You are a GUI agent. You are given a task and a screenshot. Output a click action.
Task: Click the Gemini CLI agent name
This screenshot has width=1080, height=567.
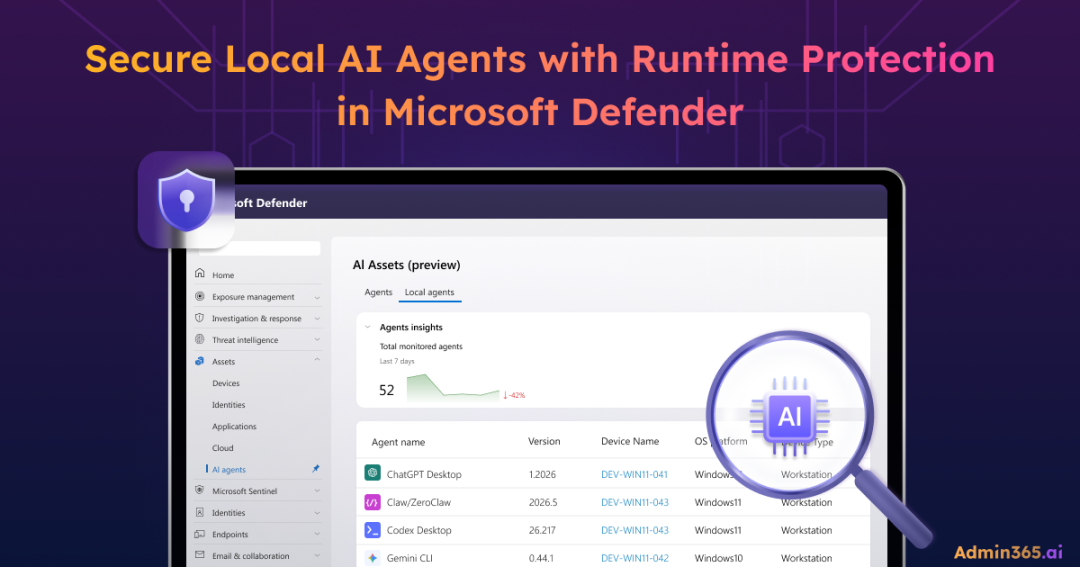(410, 558)
